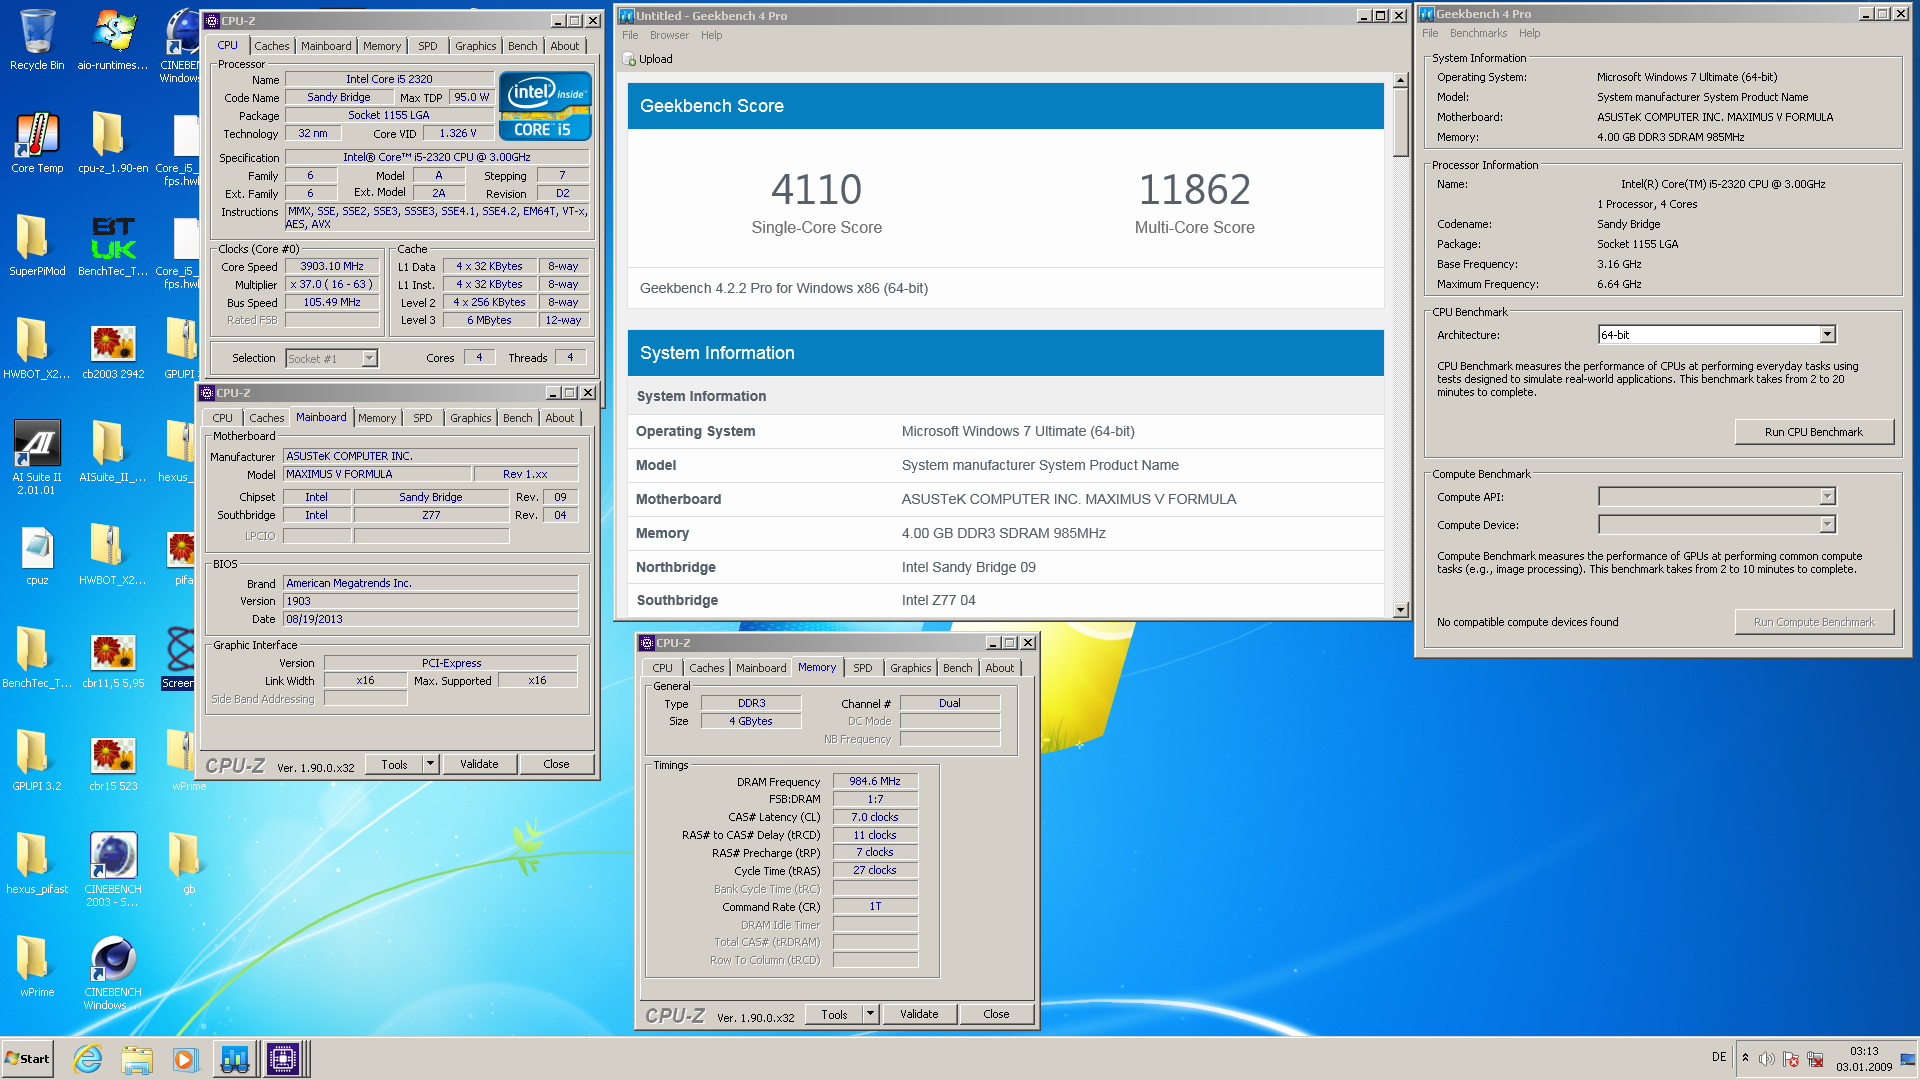Viewport: 1920px width, 1080px height.
Task: Open the cbr15 523 image
Action: 113,761
